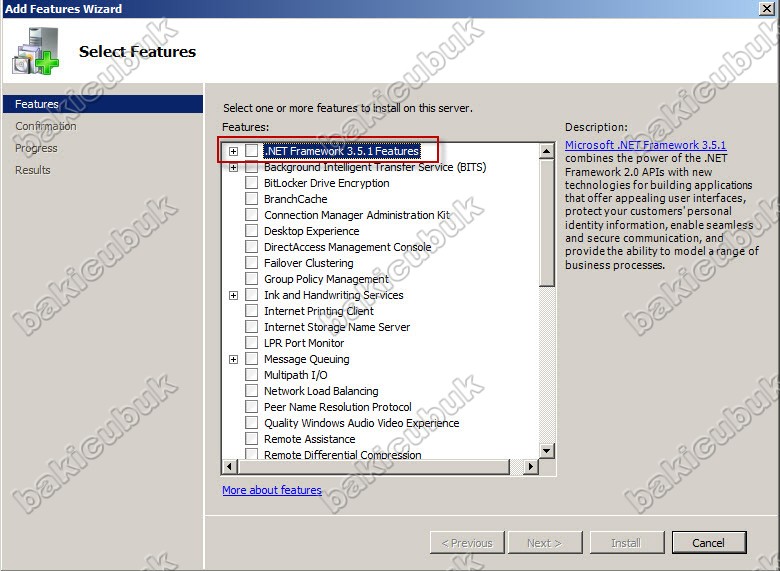Check Peer Name Resolution Protocol box
780x571 pixels.
tap(252, 407)
